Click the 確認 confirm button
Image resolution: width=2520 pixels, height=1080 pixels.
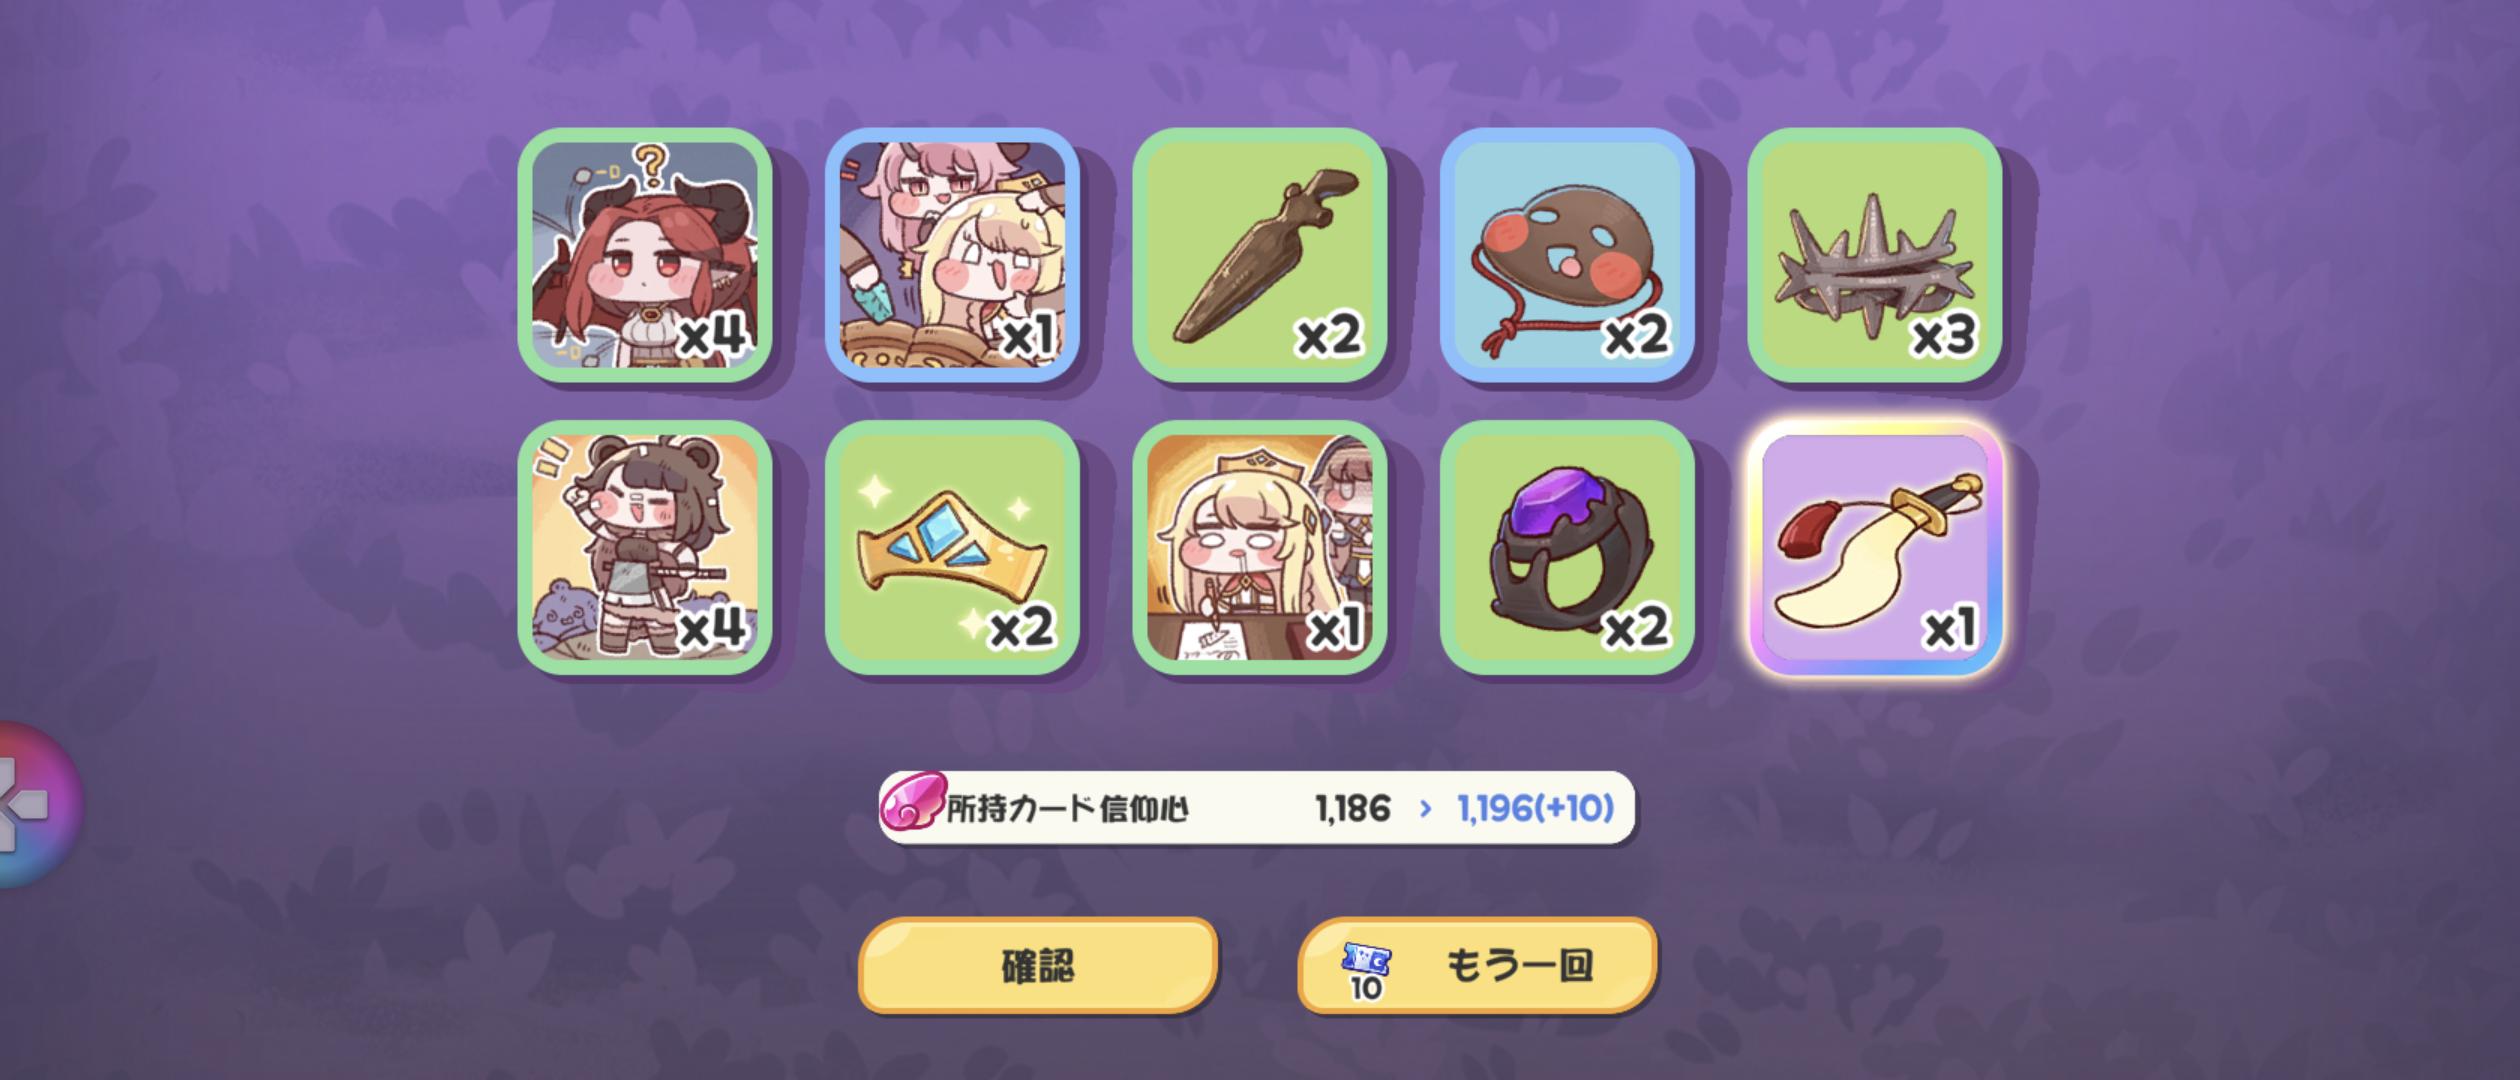[1038, 965]
